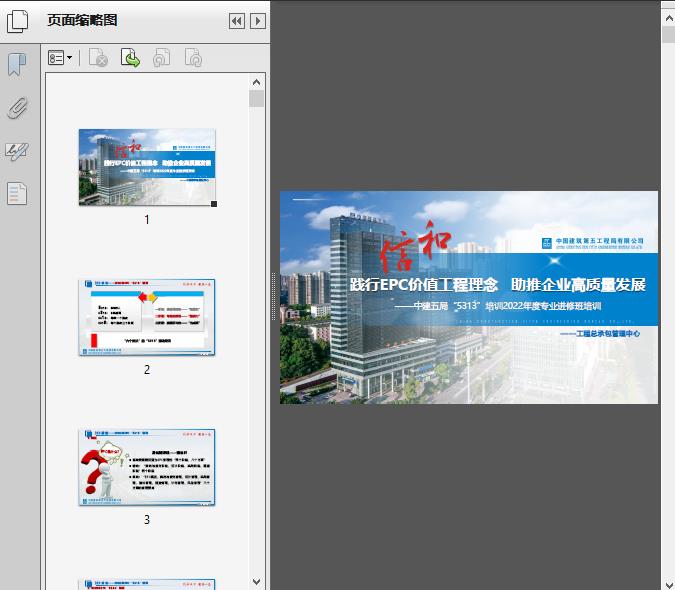Click the resize handle on page 1 thumbnail
The image size is (675, 590).
214,204
